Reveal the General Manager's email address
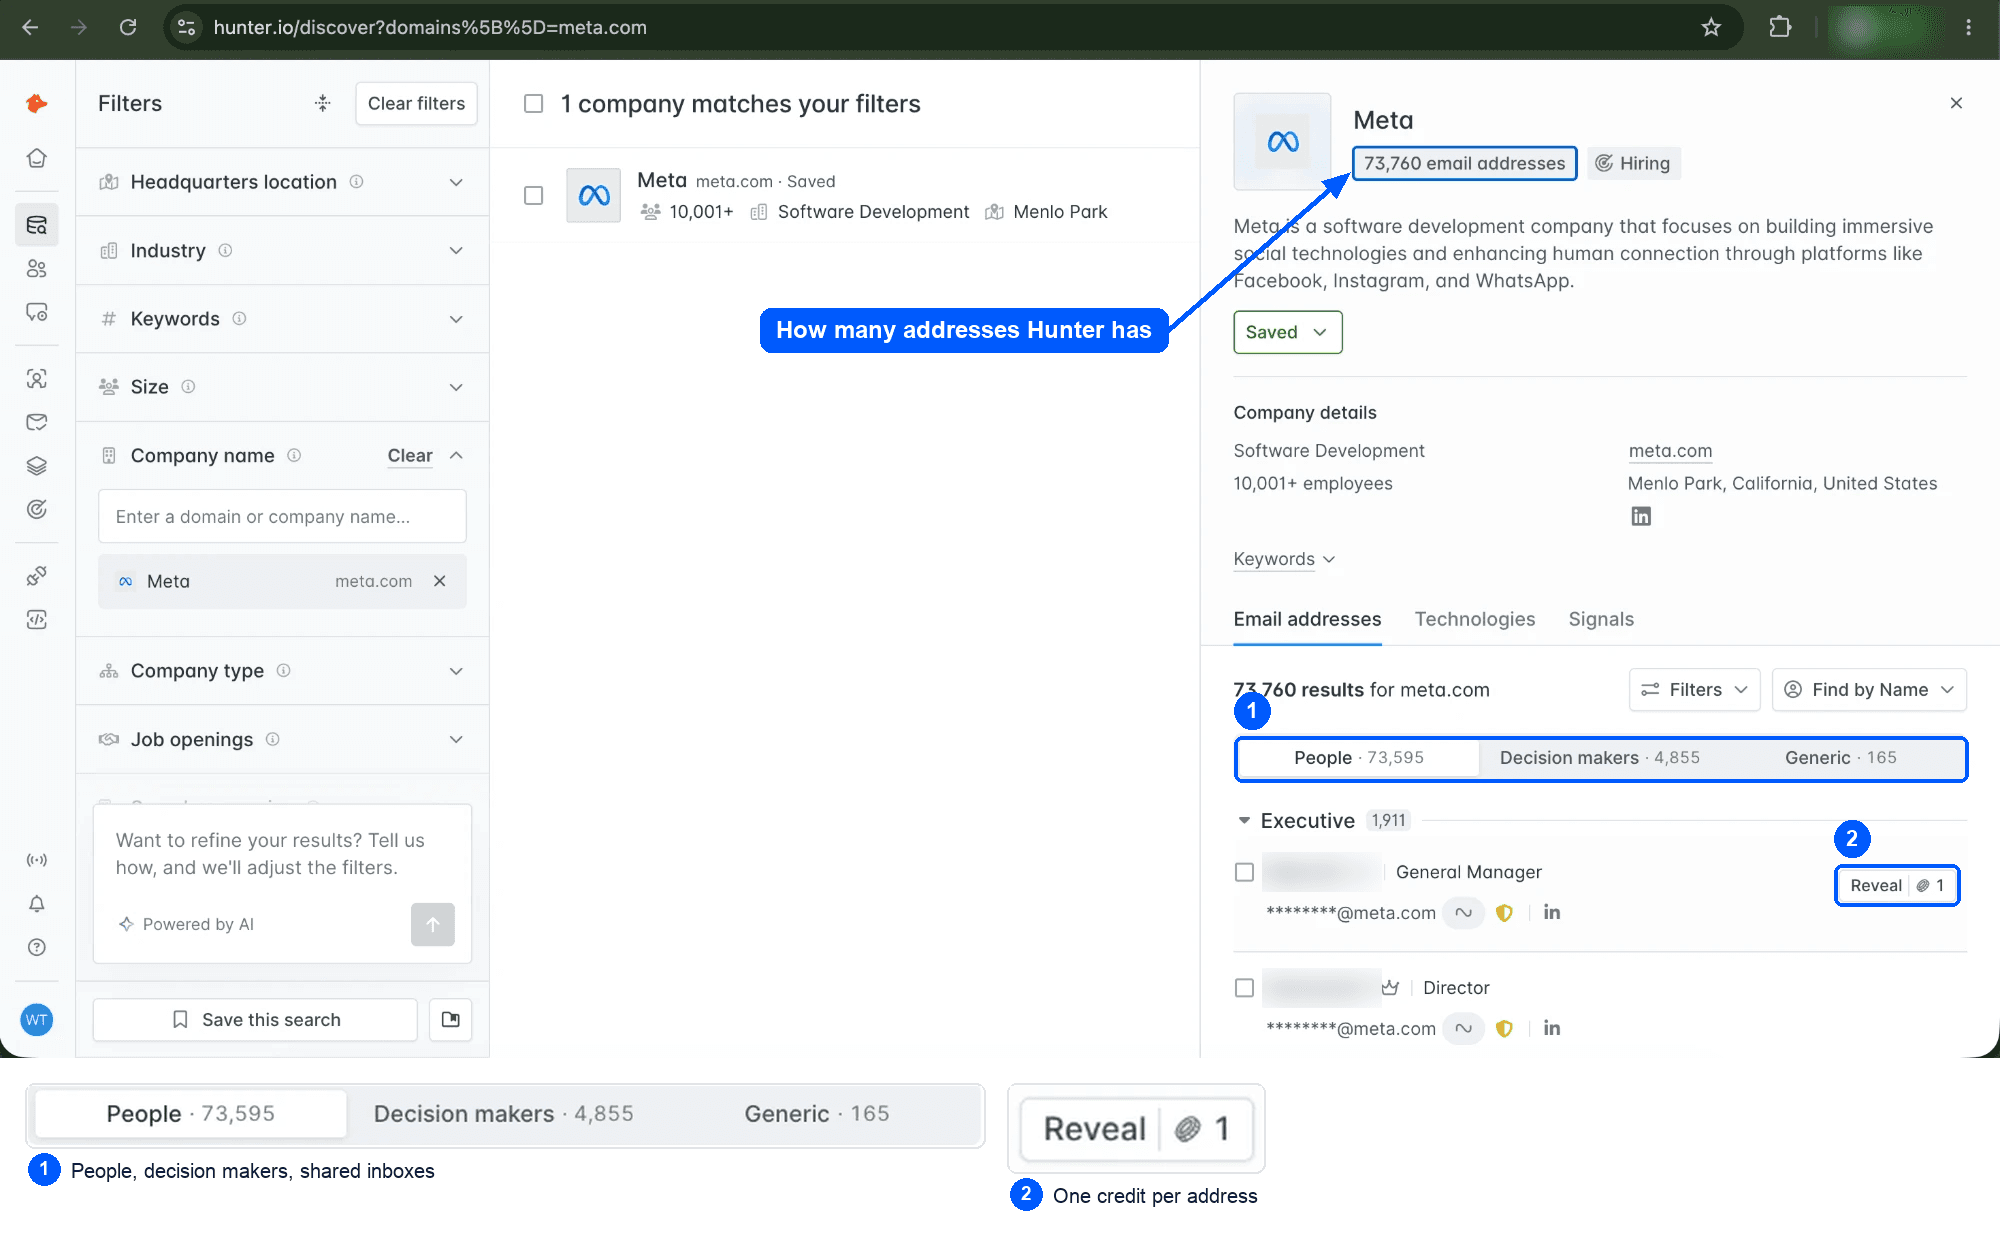Image resolution: width=2000 pixels, height=1242 pixels. (x=1896, y=885)
